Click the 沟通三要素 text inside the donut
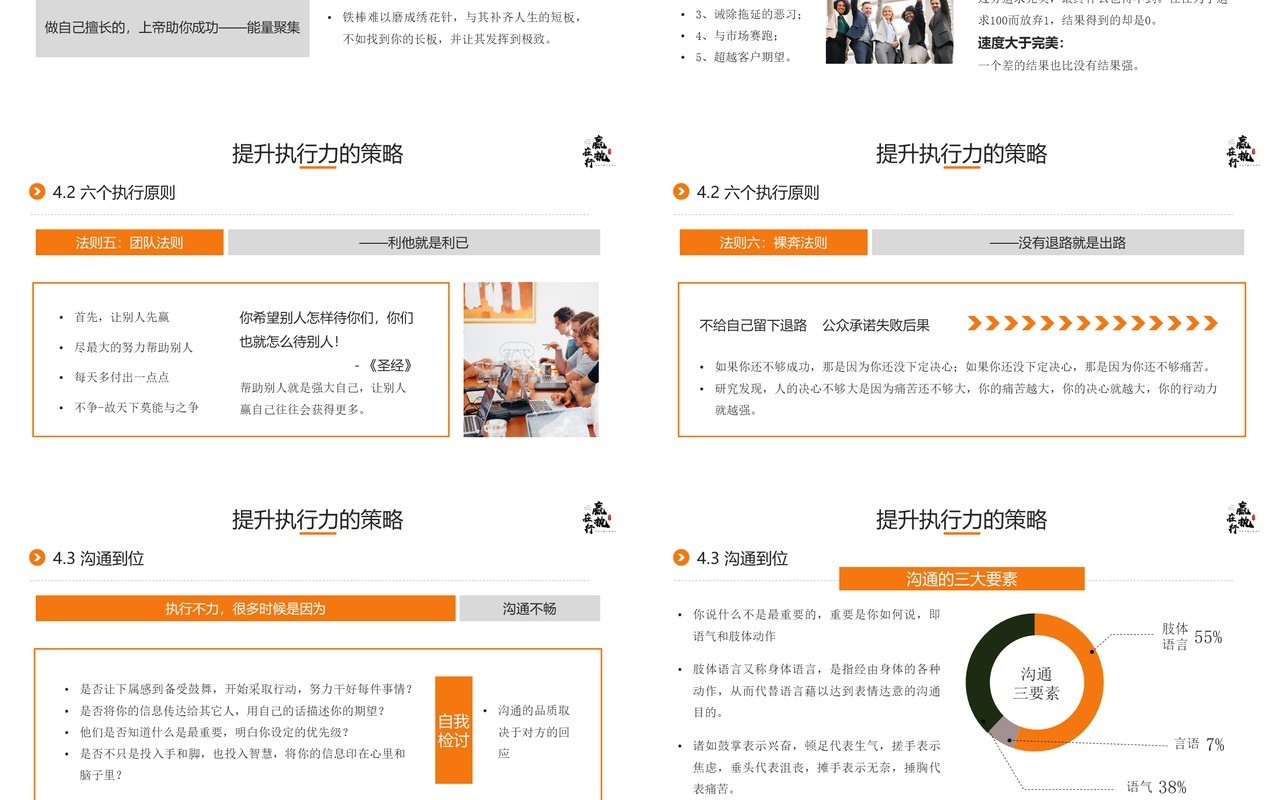1280x800 pixels. tap(1036, 683)
